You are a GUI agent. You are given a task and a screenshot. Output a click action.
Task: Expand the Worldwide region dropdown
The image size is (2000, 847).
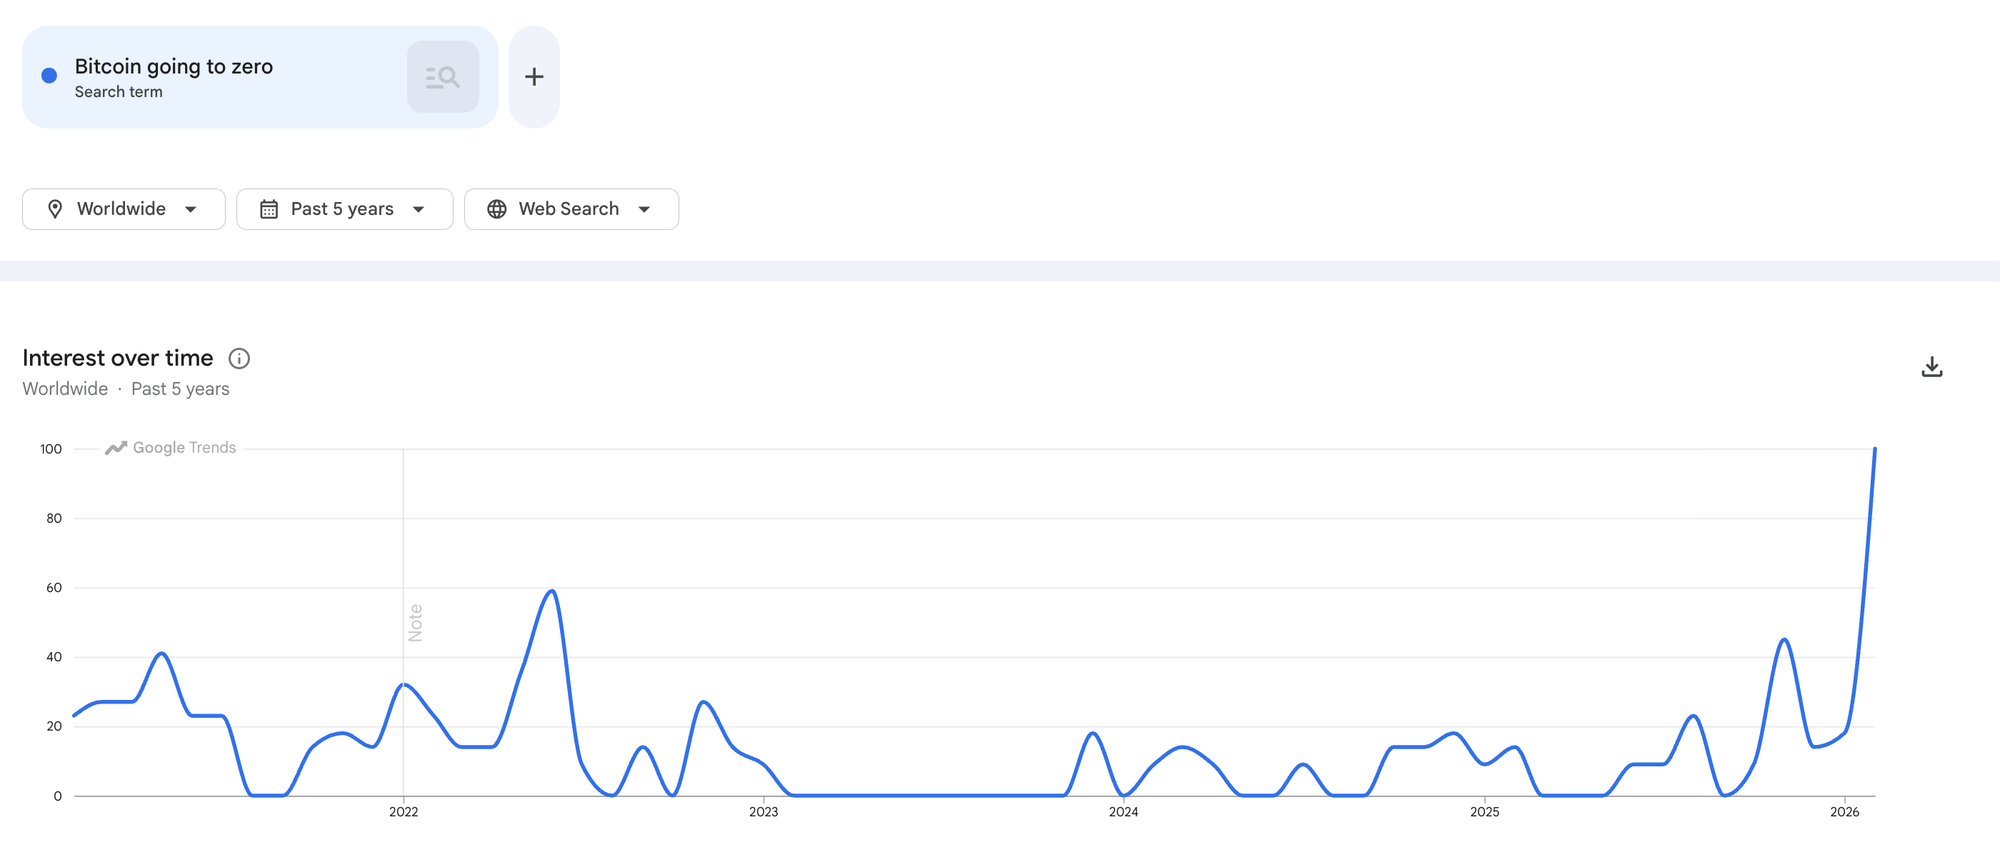coord(190,209)
